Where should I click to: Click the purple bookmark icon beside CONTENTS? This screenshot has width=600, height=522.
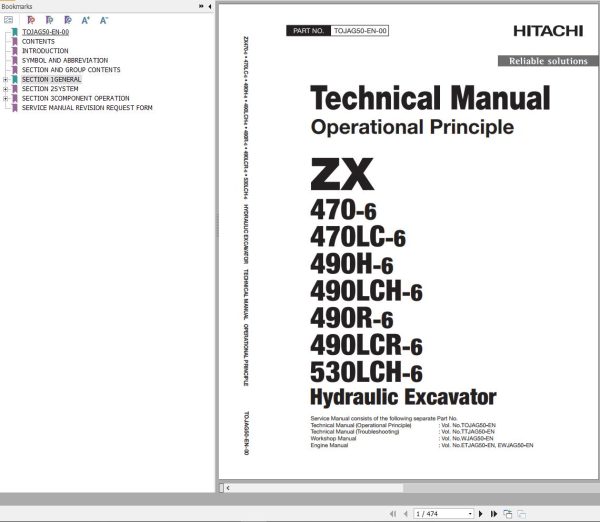click(x=15, y=41)
